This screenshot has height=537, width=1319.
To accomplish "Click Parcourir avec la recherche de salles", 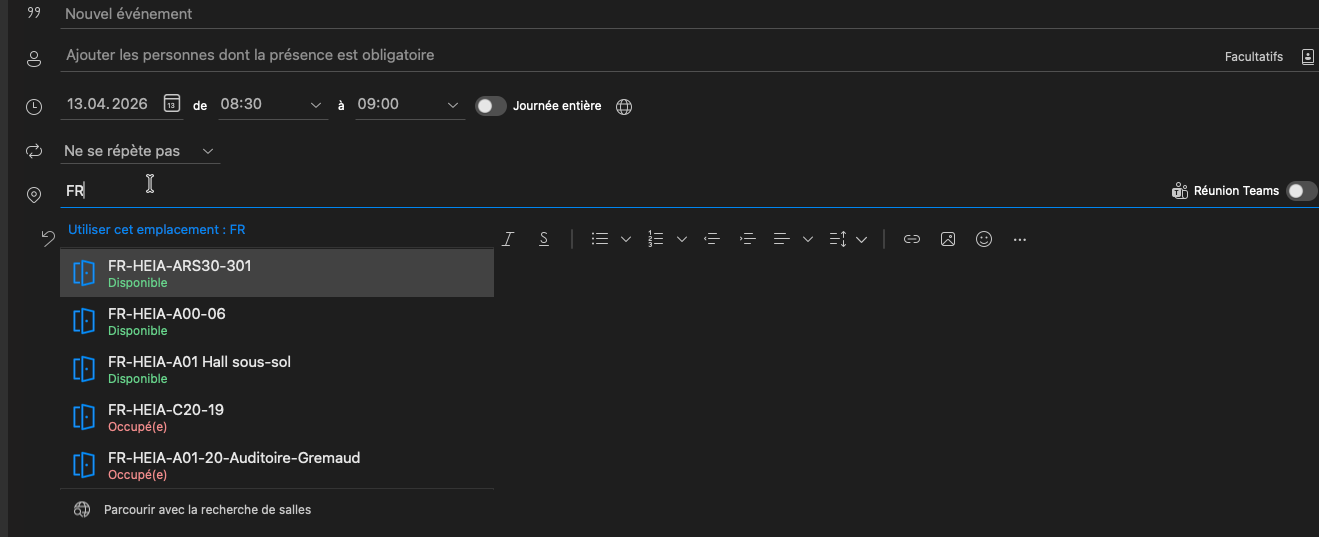I will [x=207, y=510].
